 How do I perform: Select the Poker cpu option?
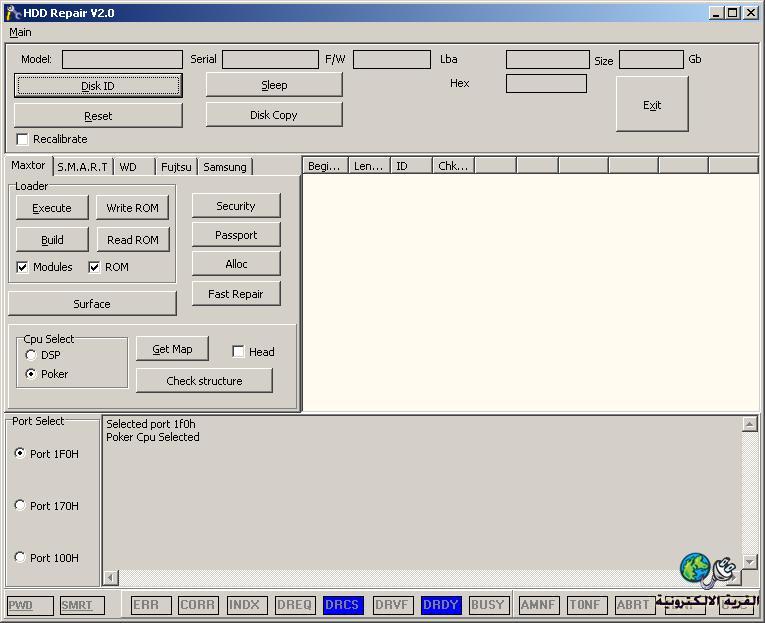coord(31,374)
